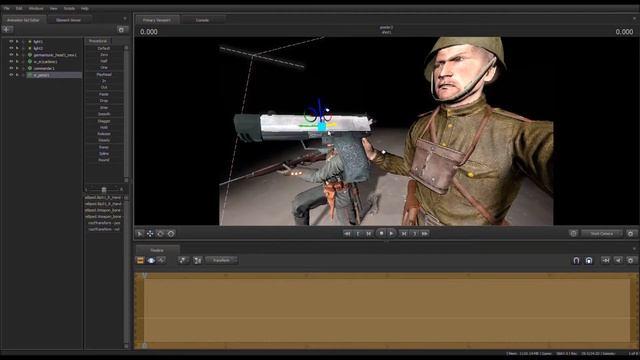Viewport: 640px width, 360px height.
Task: Click the add animation set plus button
Action: coord(7,29)
